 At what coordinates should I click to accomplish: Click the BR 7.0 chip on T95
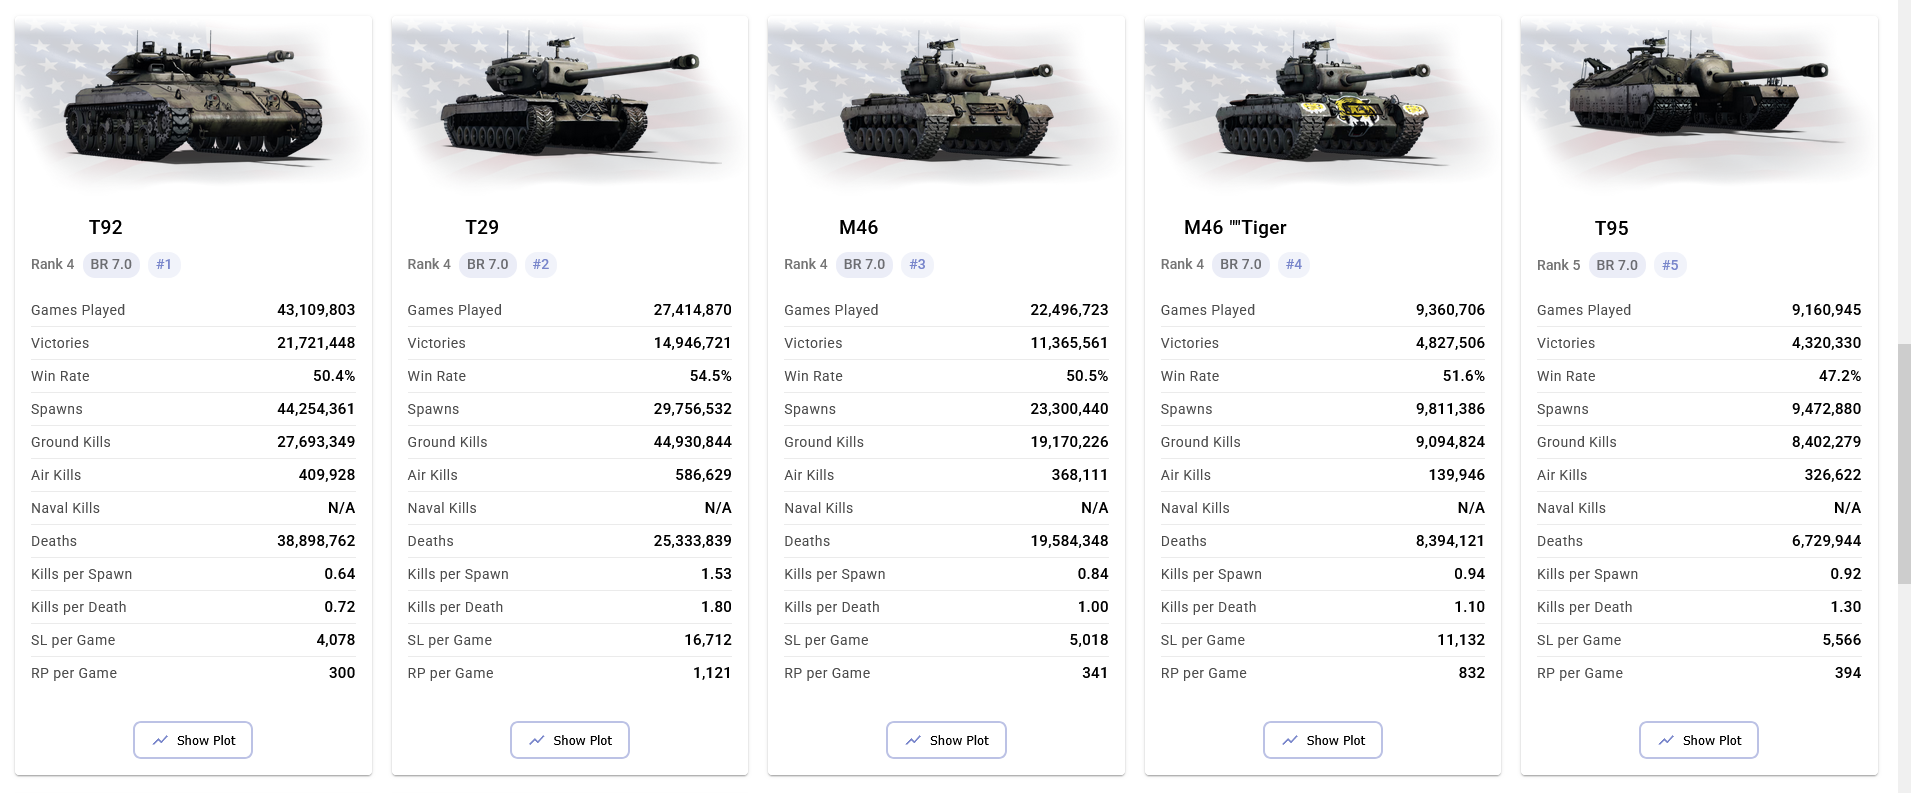tap(1617, 265)
